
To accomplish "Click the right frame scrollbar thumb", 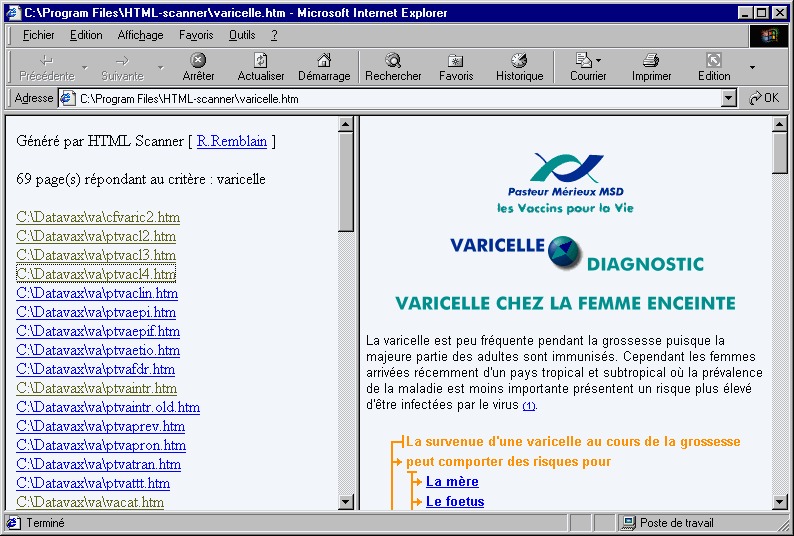I will [x=779, y=152].
